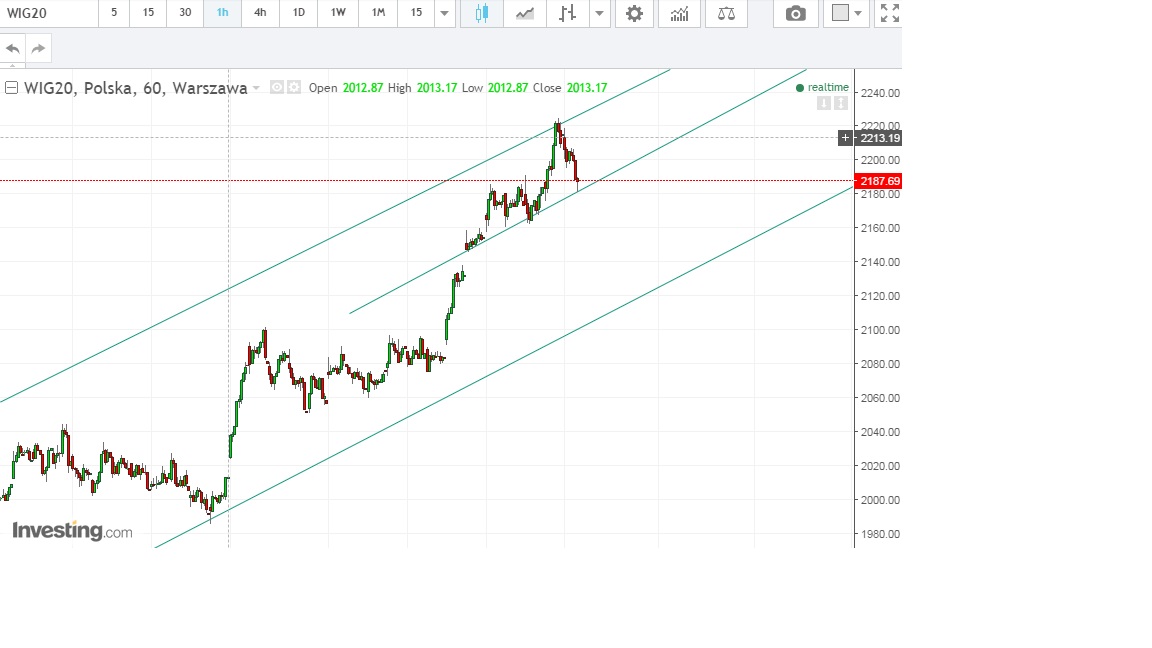Click the High 2013.17 value
This screenshot has height=648, width=1152.
[x=437, y=87]
